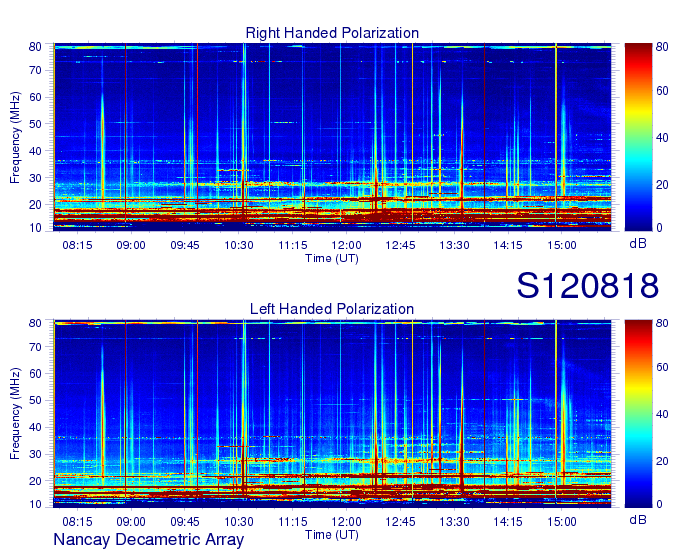This screenshot has width=680, height=552.
Task: Click the 'Right Handed Polarization' title
Action: 332,33
